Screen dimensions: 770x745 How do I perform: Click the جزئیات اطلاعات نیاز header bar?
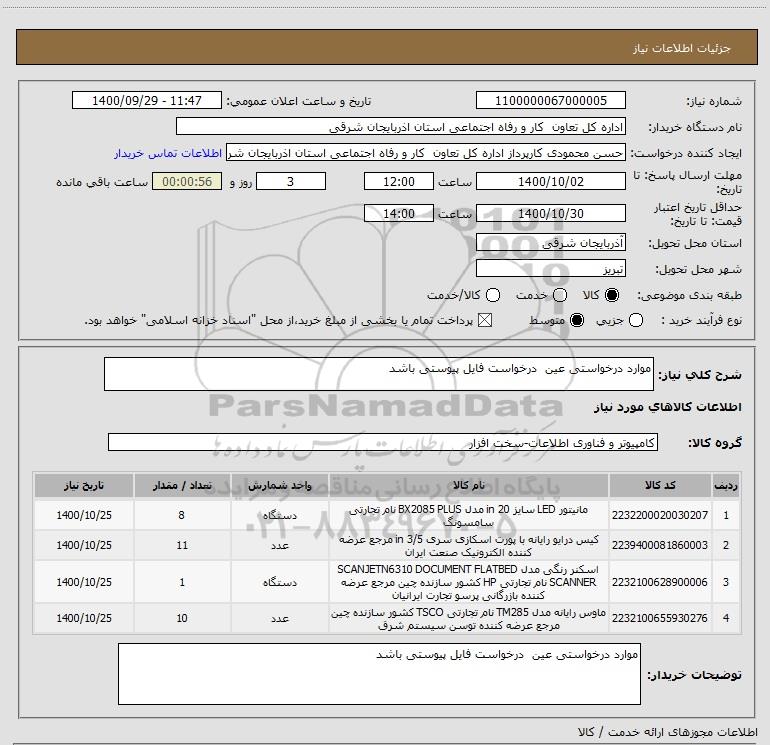(x=386, y=48)
